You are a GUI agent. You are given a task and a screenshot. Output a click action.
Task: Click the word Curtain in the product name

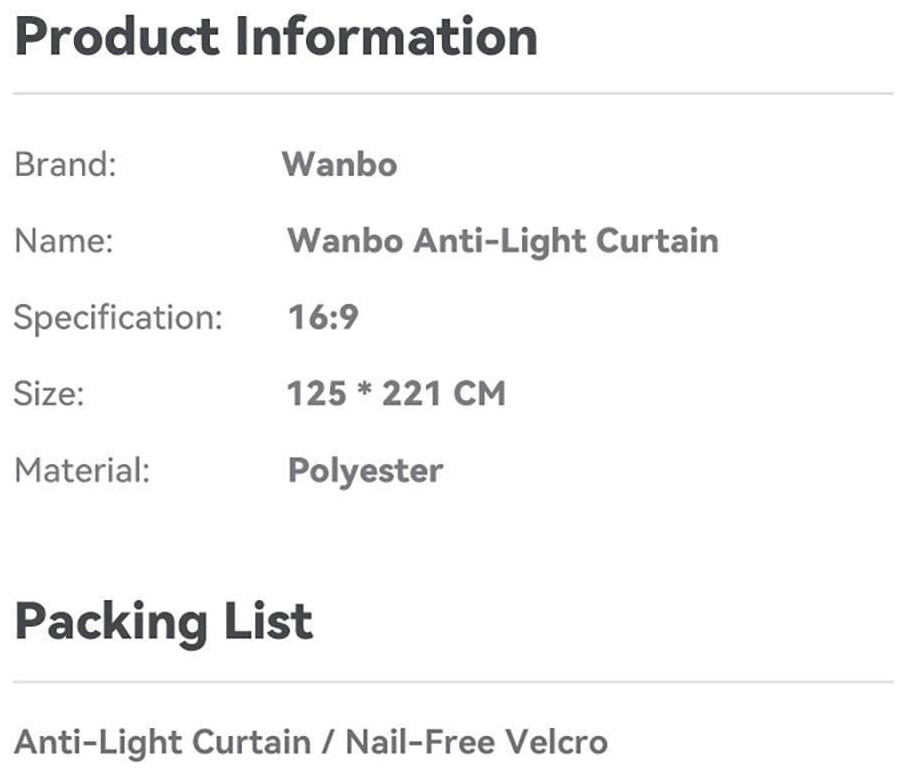click(657, 241)
